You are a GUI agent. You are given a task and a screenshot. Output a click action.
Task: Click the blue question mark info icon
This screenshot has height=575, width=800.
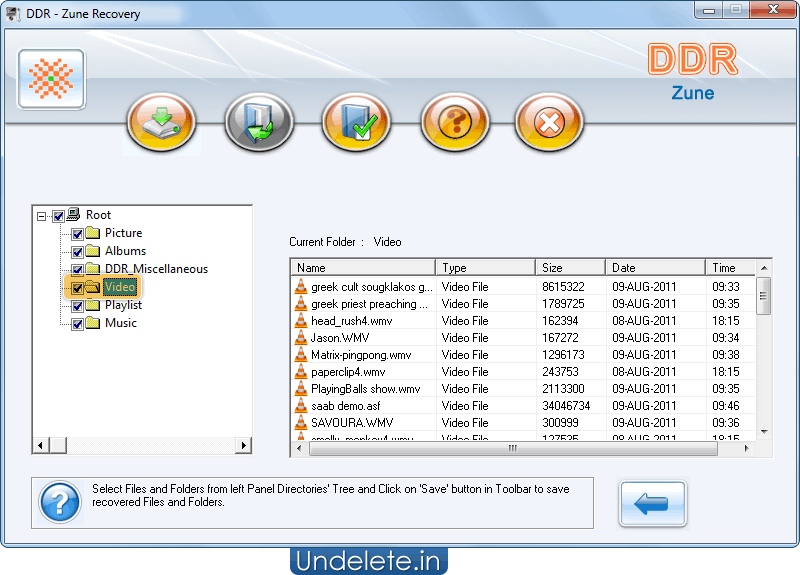60,503
